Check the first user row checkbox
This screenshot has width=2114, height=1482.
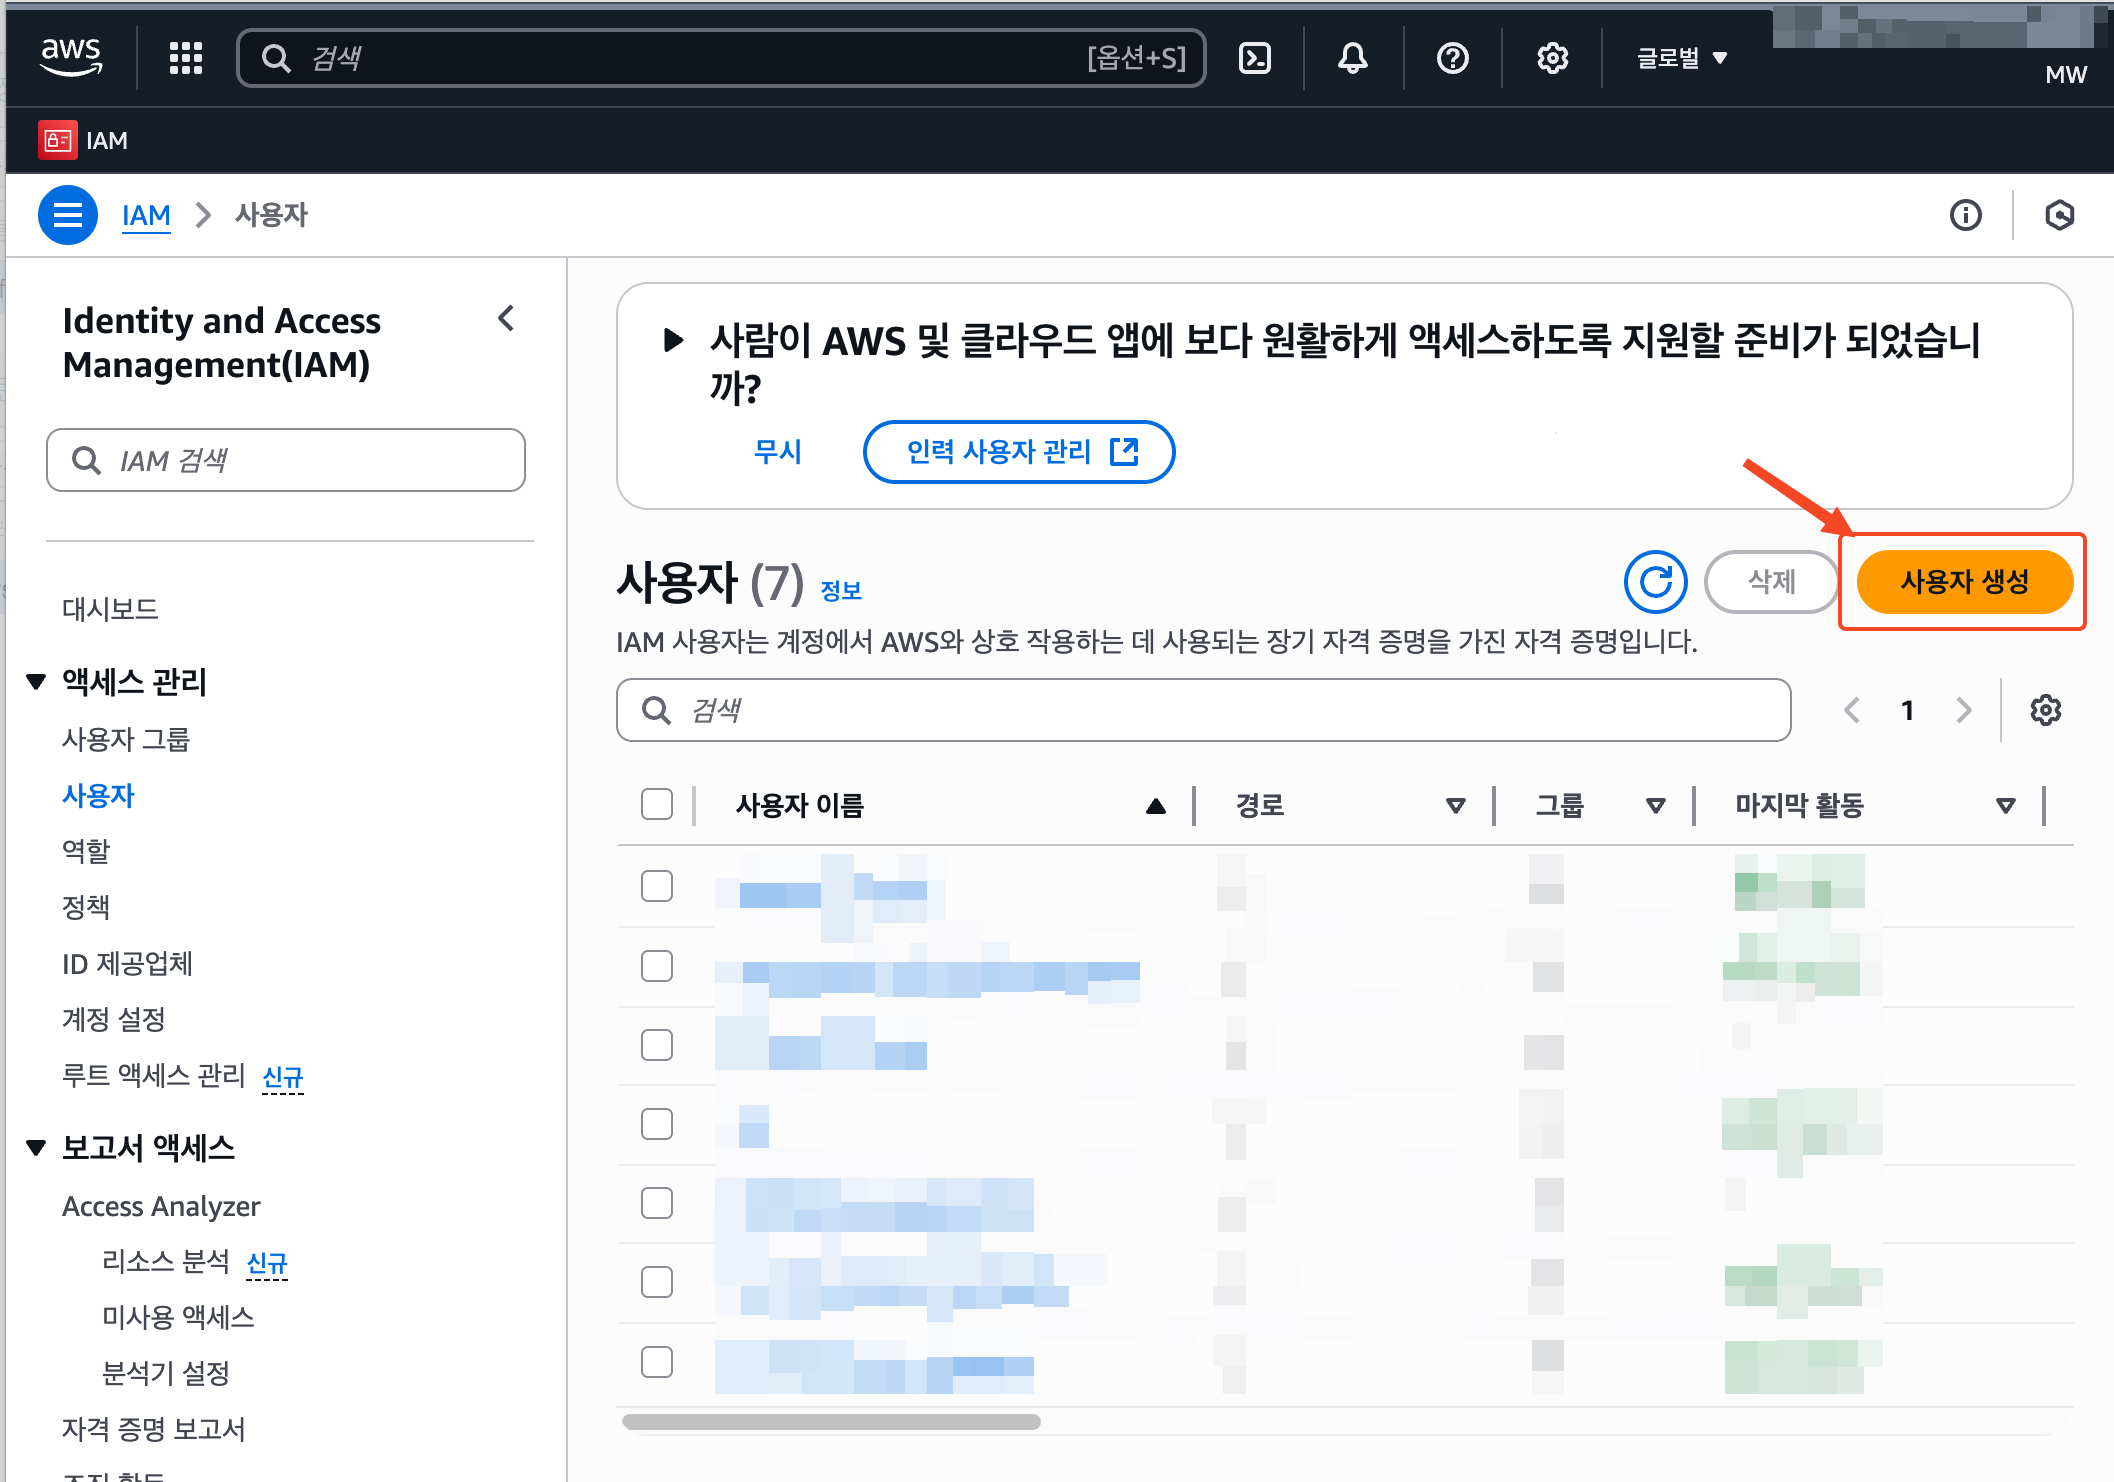click(657, 886)
